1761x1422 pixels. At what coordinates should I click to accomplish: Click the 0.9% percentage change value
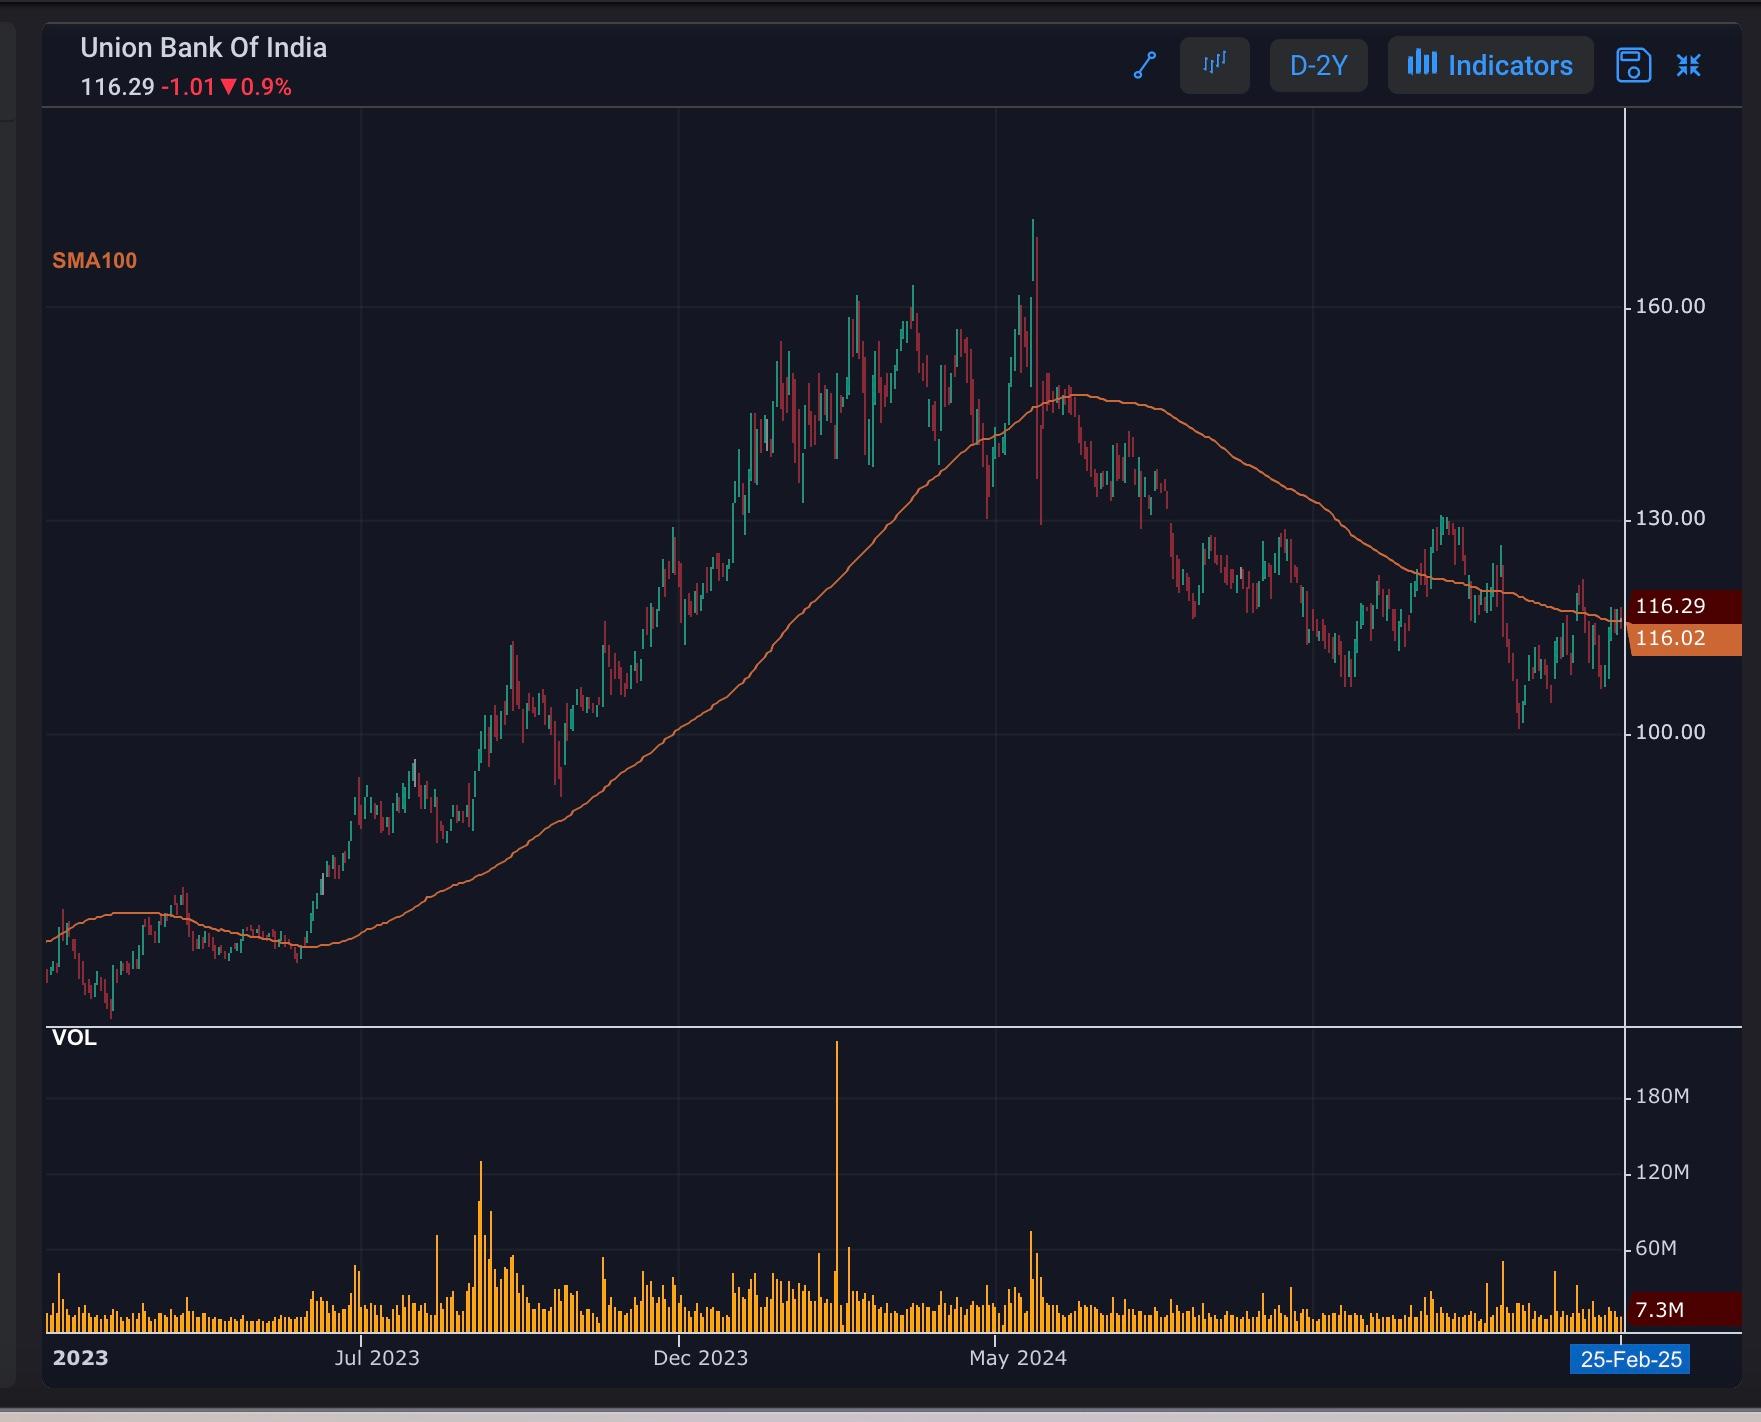[266, 87]
